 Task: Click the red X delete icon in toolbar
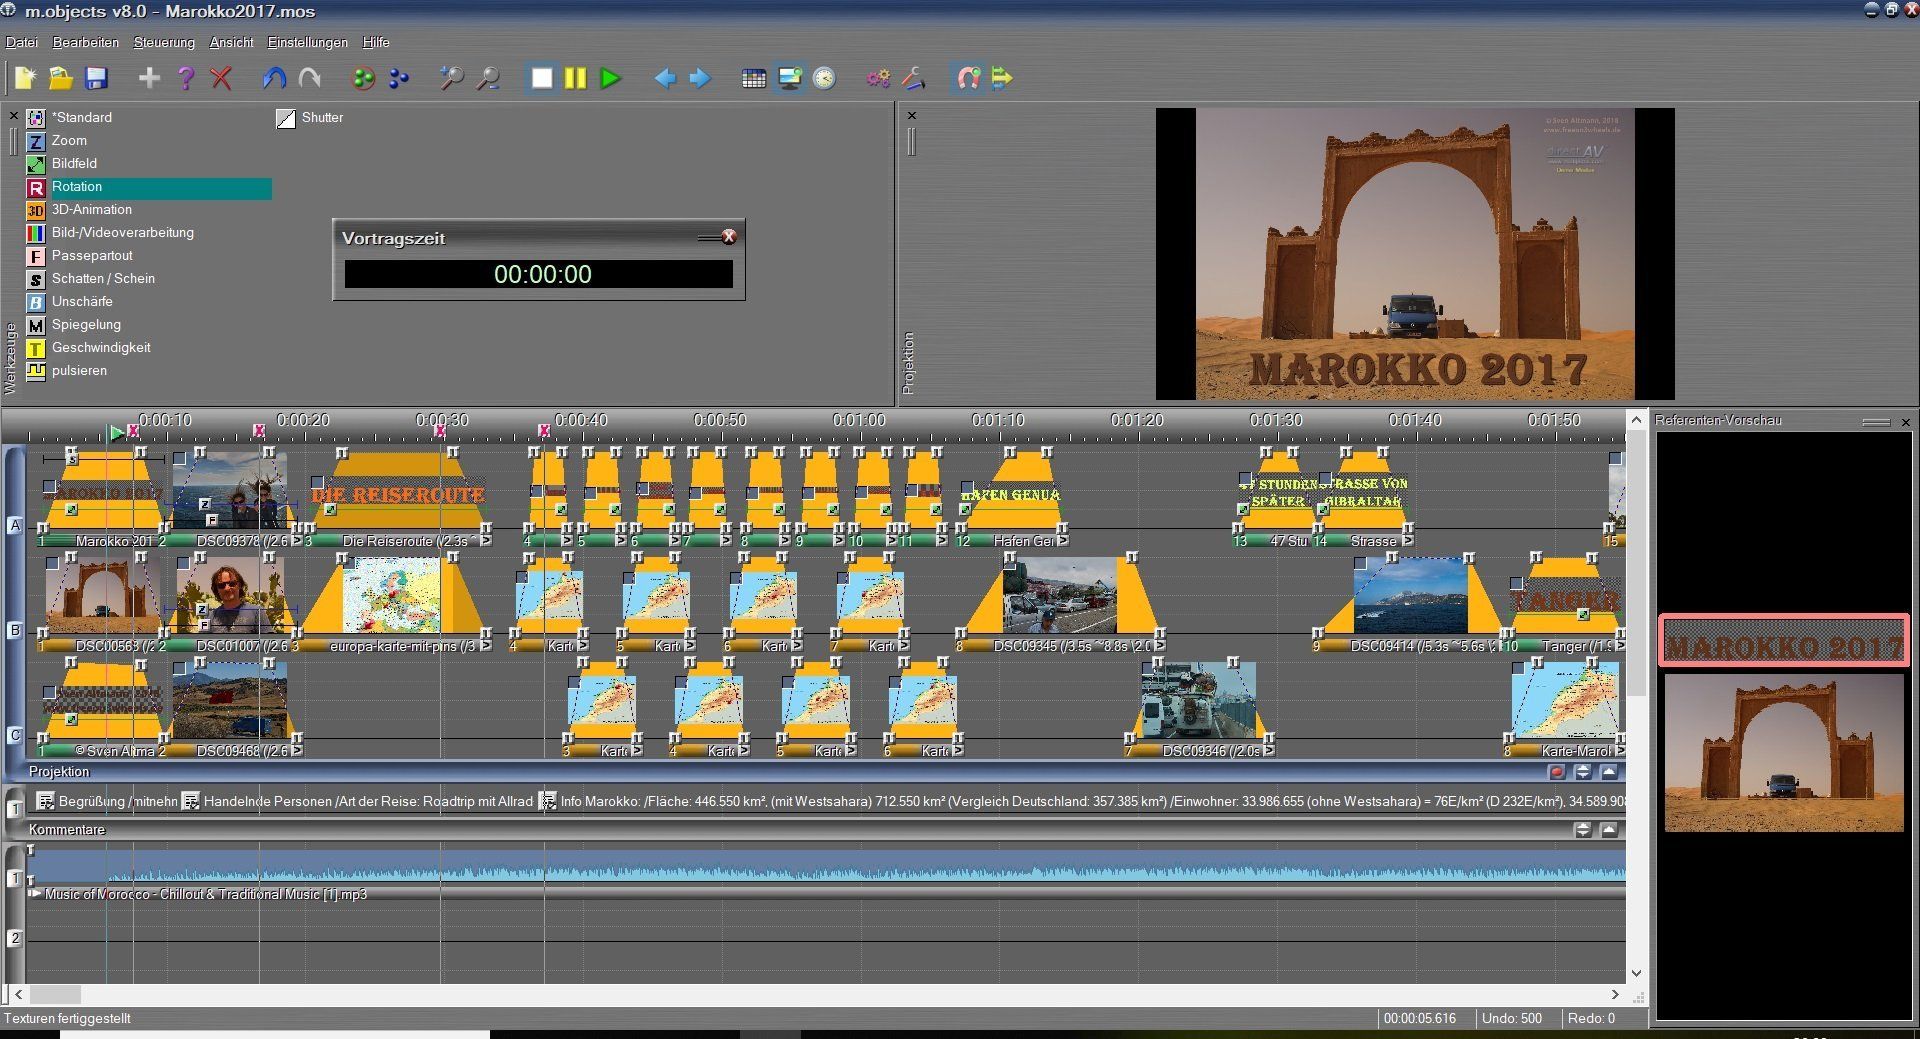(x=221, y=78)
